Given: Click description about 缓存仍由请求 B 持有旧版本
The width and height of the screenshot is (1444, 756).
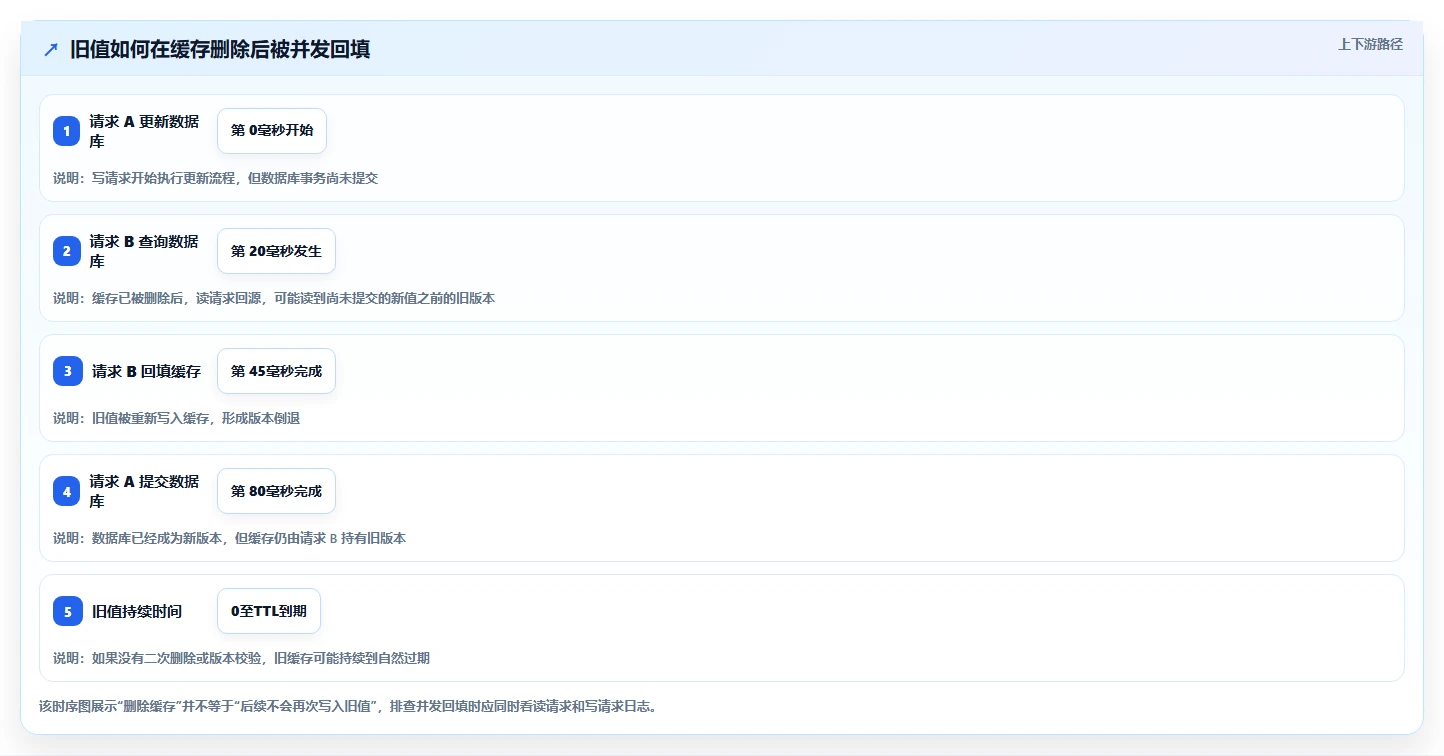Looking at the screenshot, I should pos(229,538).
